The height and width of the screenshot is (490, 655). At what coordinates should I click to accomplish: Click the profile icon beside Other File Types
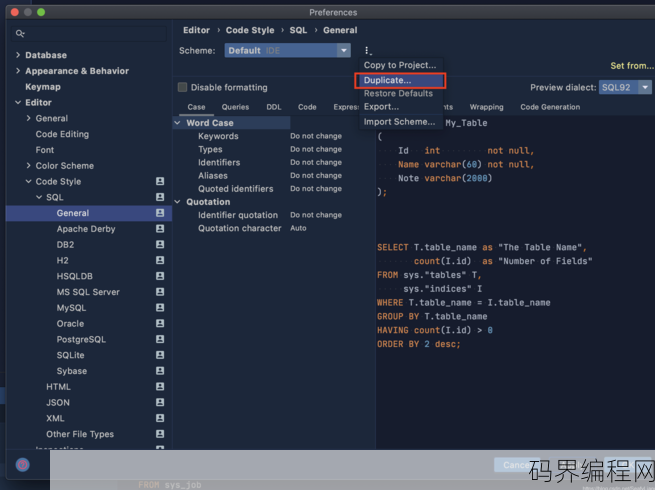click(160, 434)
